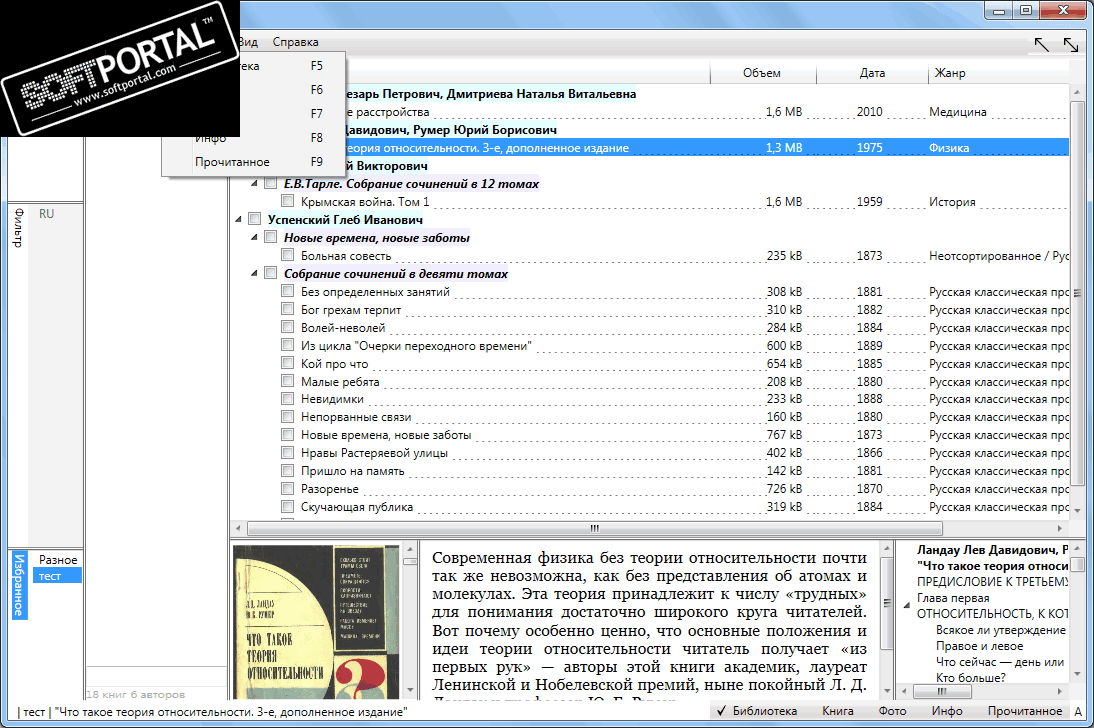Open contents entry Кто больше?
The width and height of the screenshot is (1094, 728).
coord(971,678)
